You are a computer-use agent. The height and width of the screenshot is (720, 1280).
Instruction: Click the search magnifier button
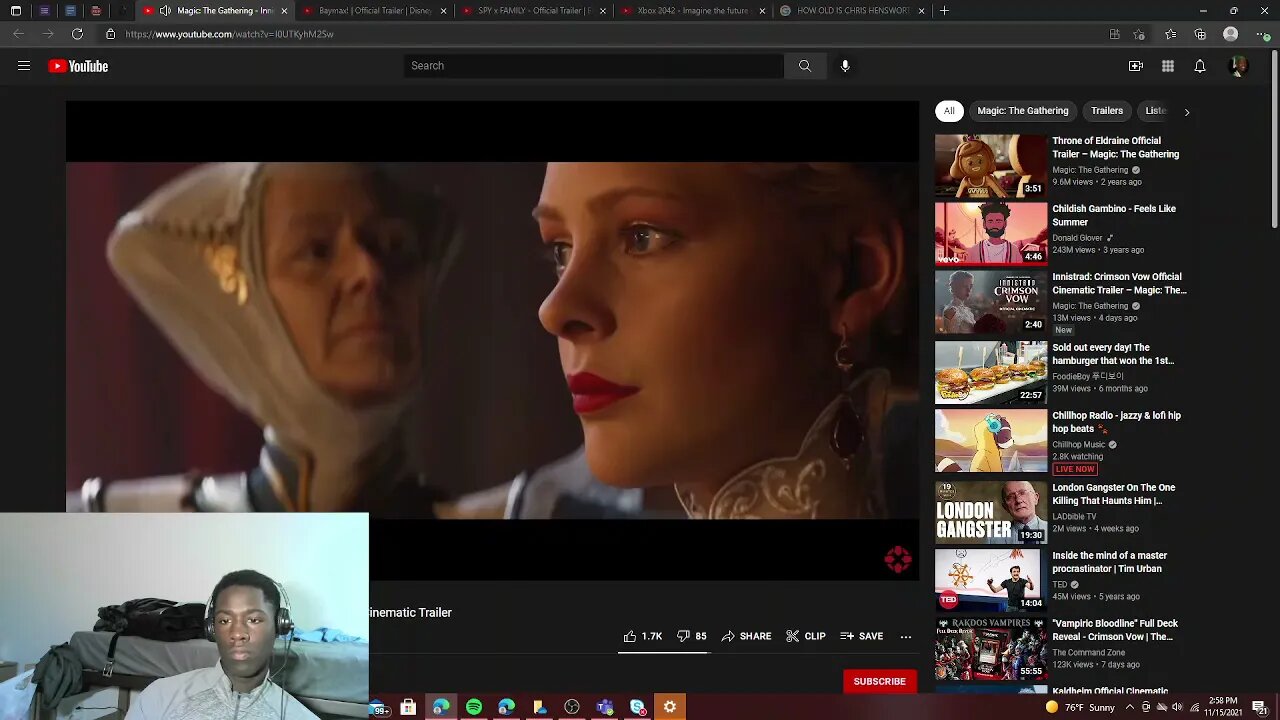[805, 66]
